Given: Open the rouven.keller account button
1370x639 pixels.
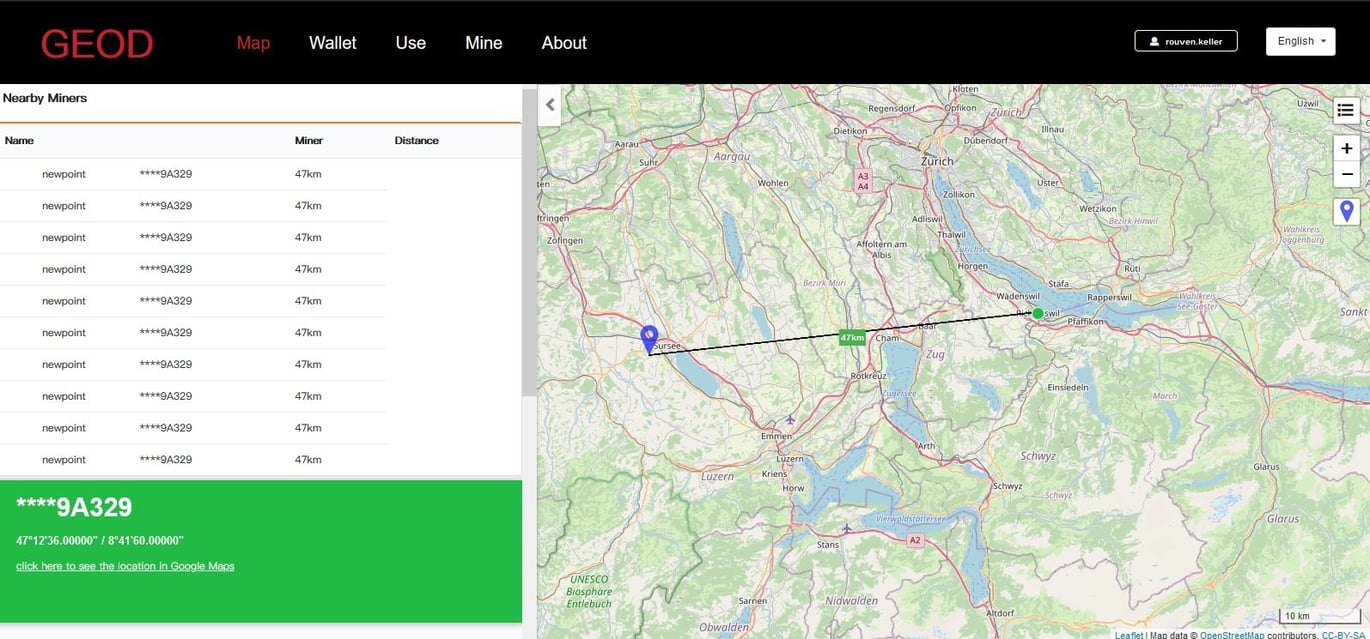Looking at the screenshot, I should pos(1186,40).
